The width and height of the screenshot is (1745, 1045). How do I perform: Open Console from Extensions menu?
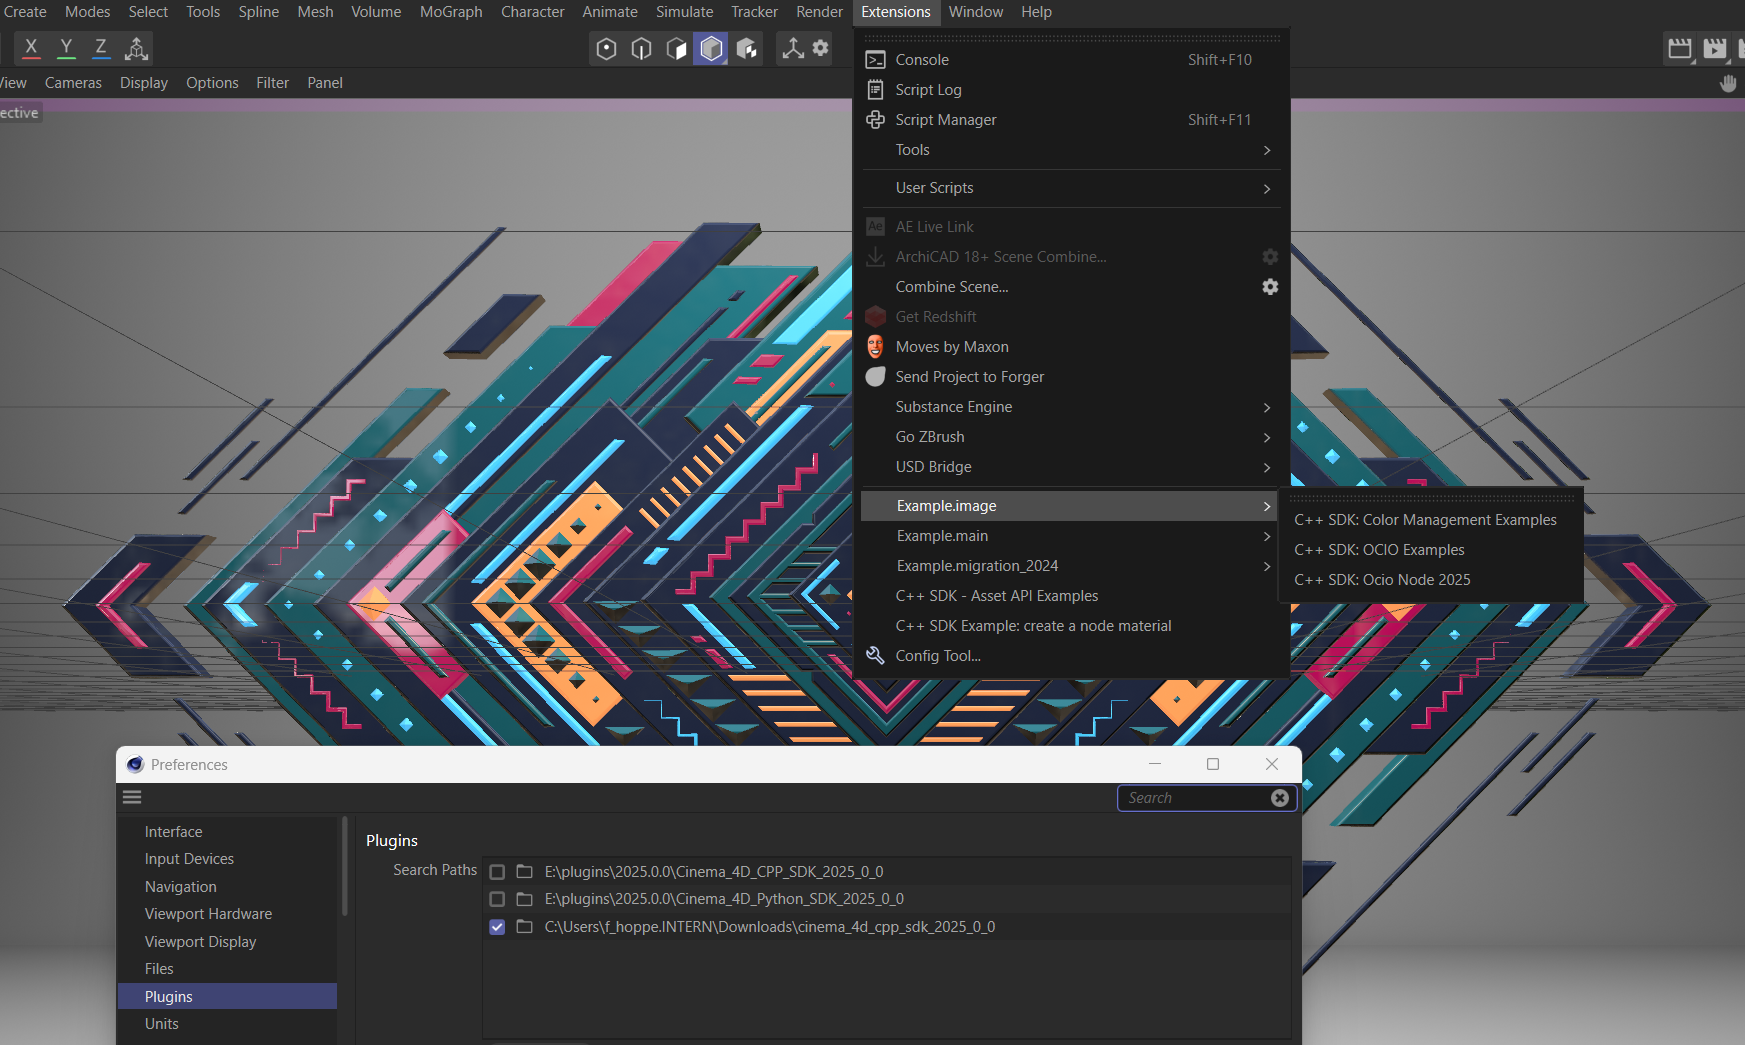coord(1072,60)
